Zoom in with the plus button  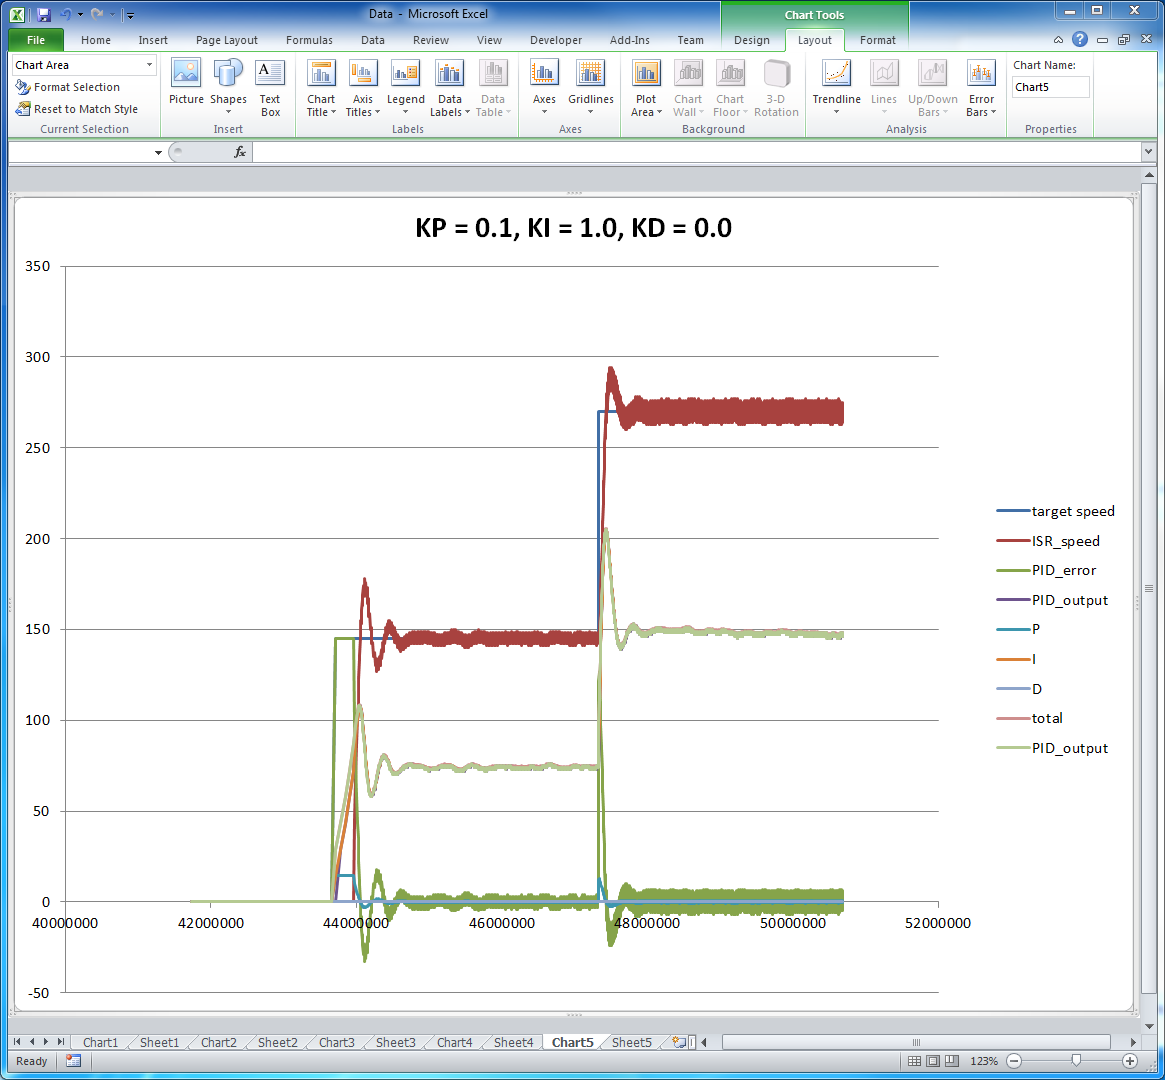point(1129,1061)
